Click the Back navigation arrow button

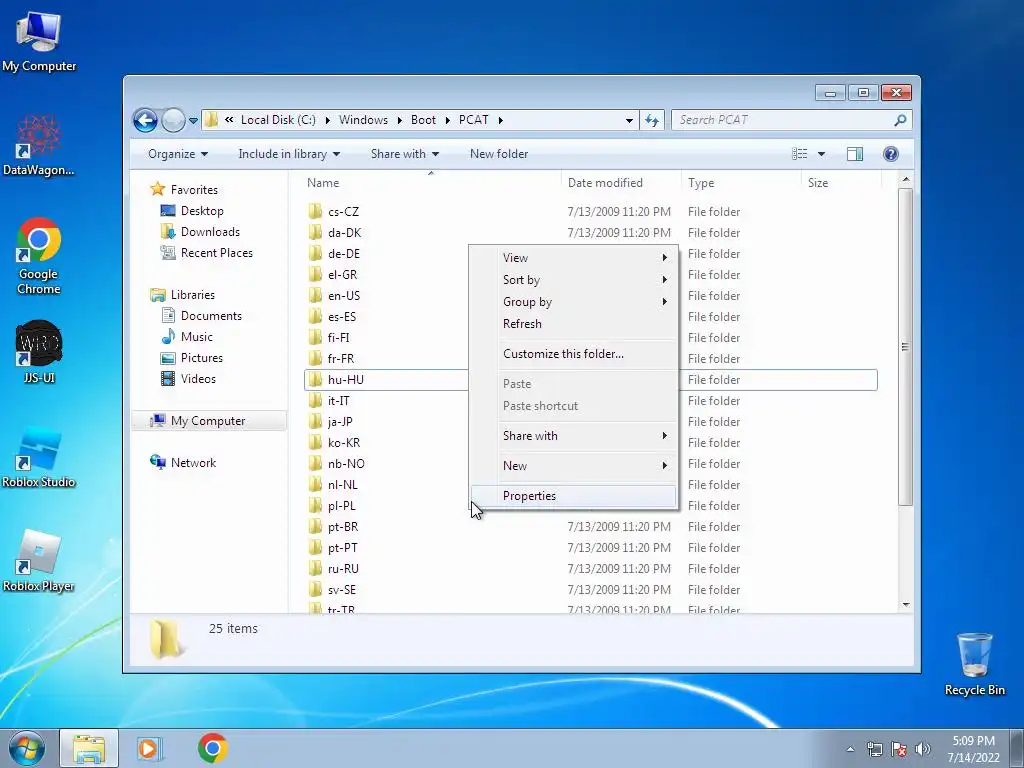point(145,120)
